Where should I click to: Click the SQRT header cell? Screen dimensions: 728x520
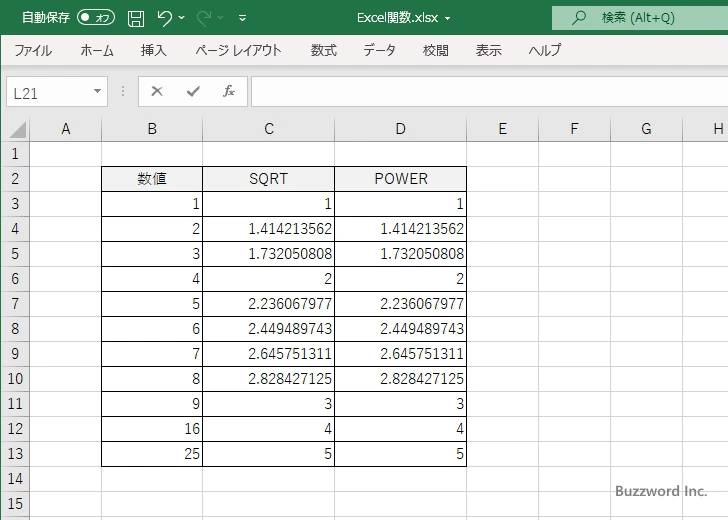point(269,179)
